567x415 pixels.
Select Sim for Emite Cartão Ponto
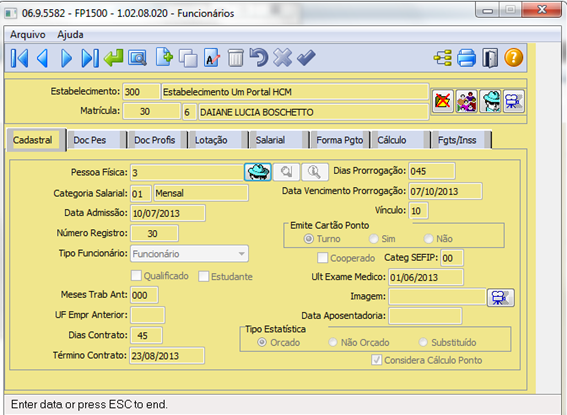point(373,239)
